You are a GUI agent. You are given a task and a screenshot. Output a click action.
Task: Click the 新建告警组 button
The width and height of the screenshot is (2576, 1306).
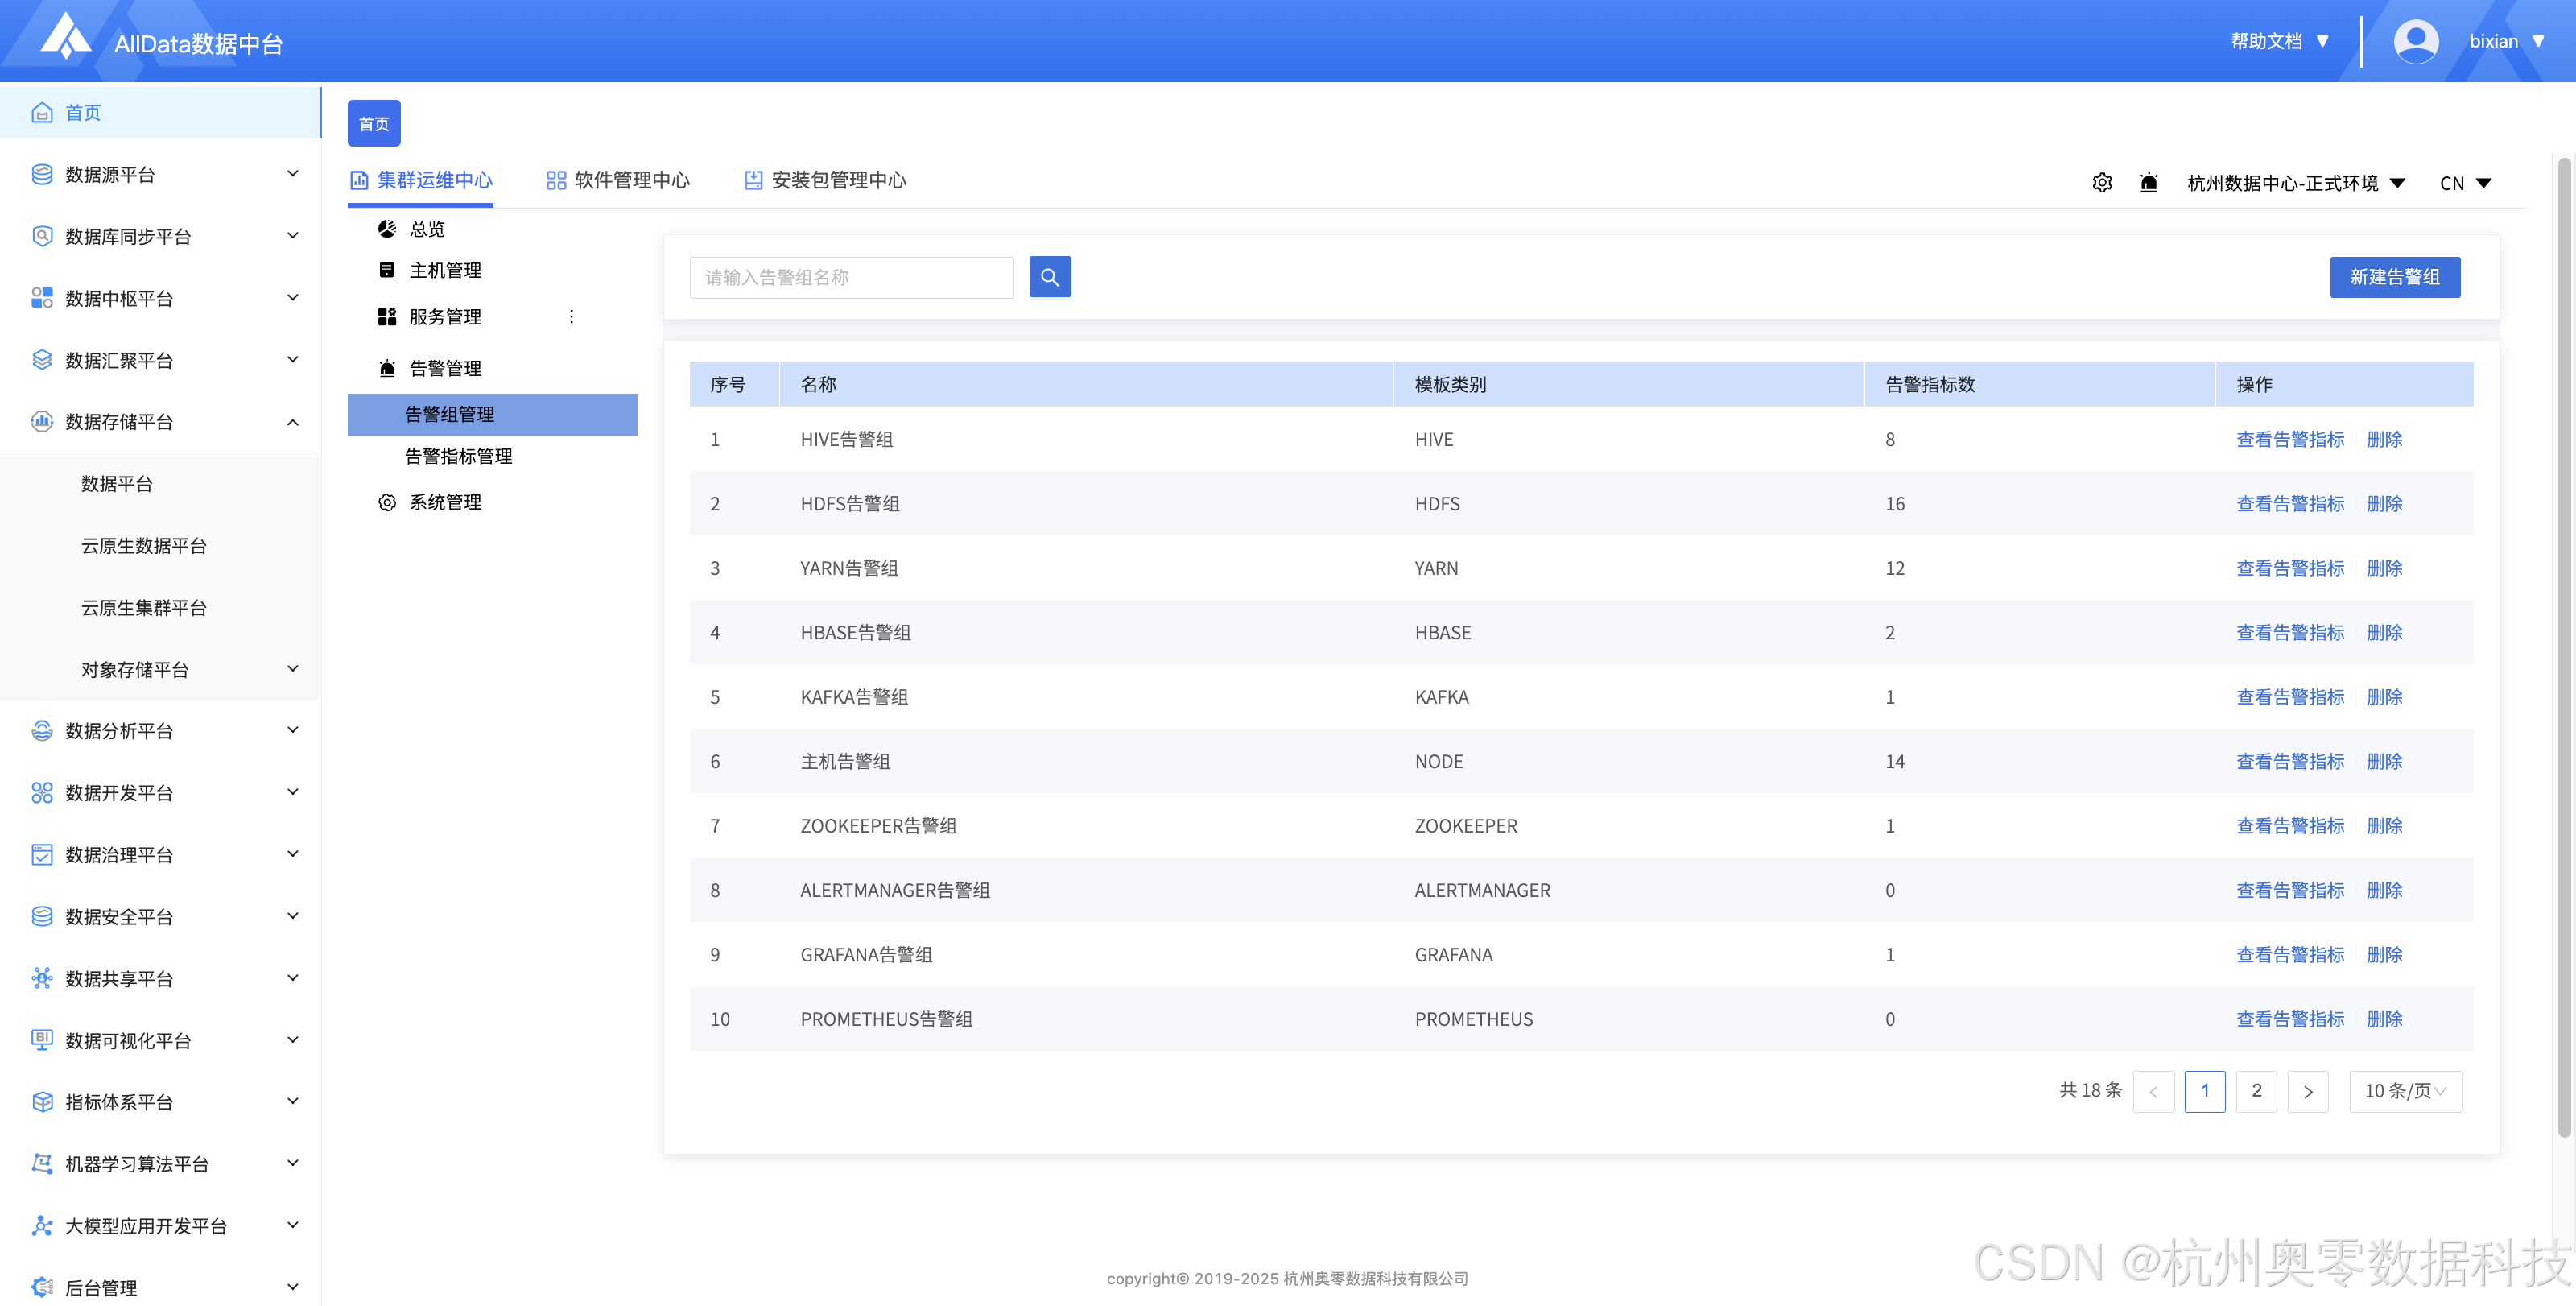(x=2394, y=277)
